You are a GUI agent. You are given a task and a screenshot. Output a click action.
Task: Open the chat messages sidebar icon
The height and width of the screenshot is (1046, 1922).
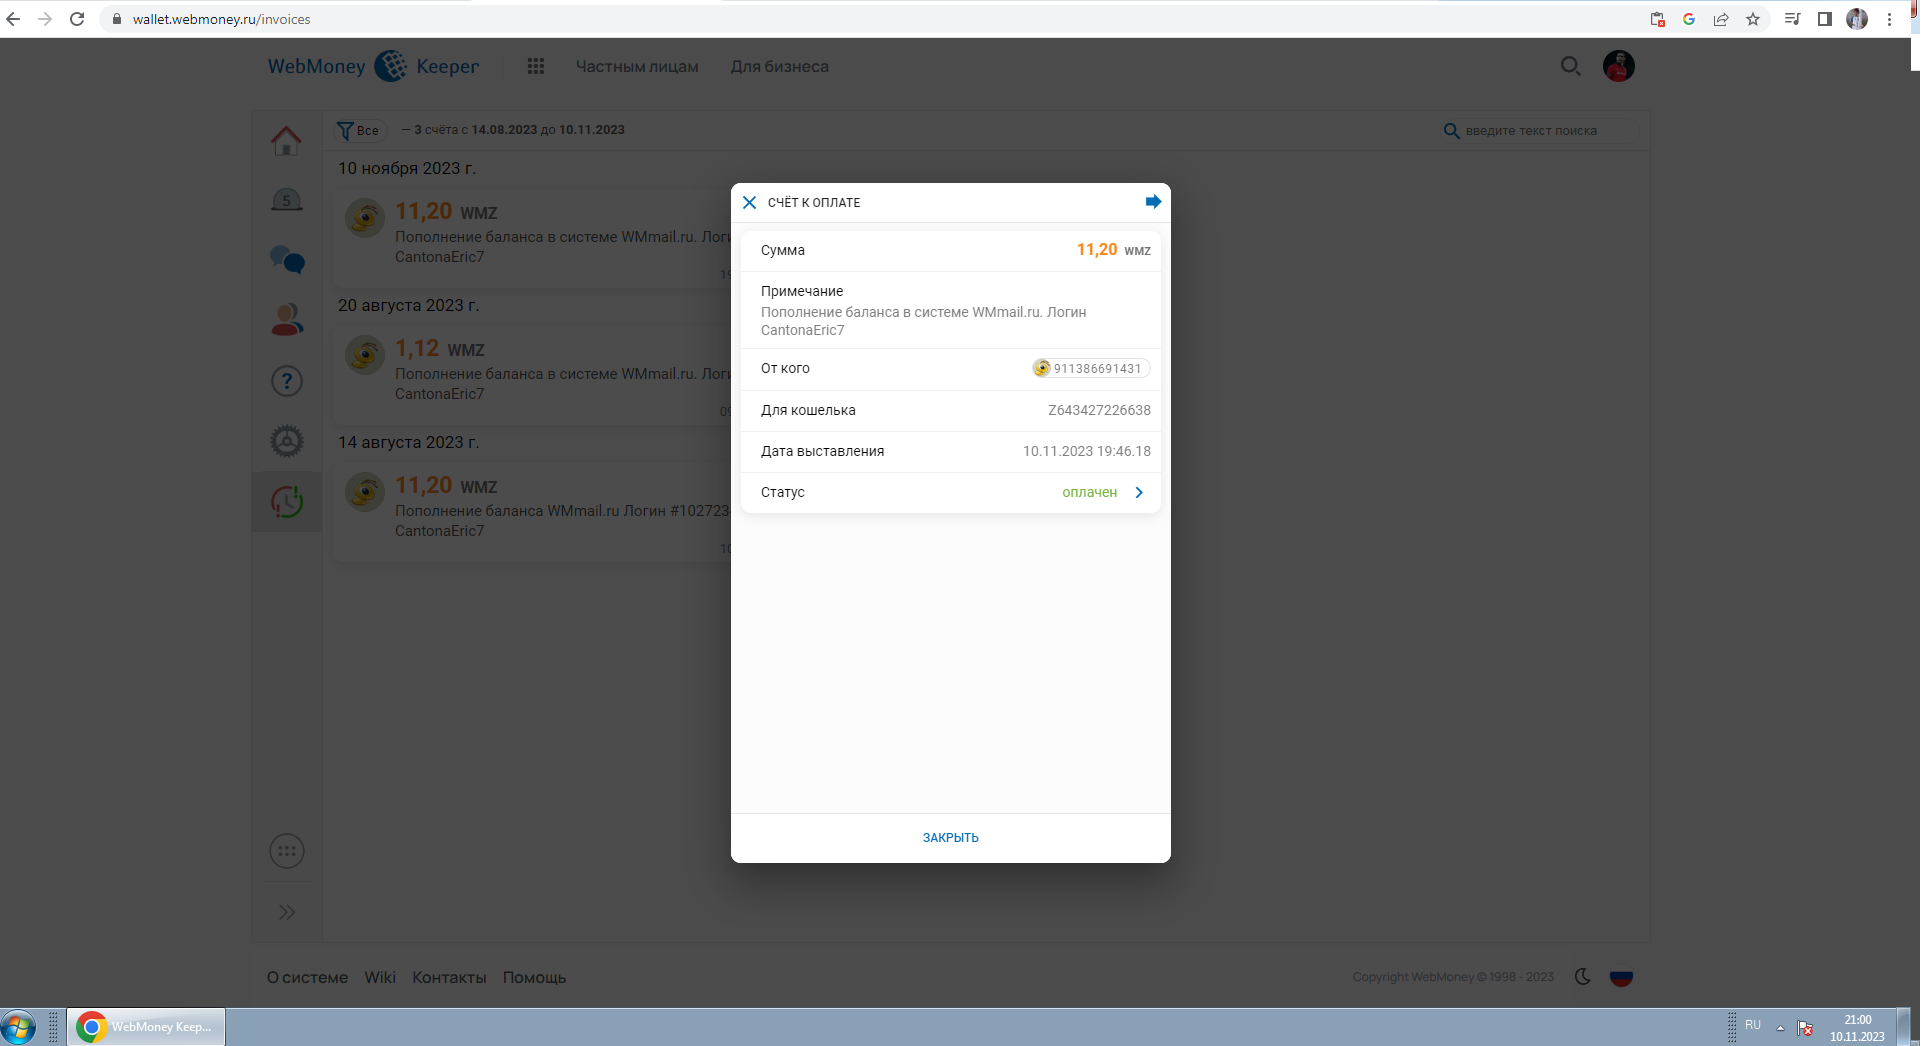pos(287,260)
